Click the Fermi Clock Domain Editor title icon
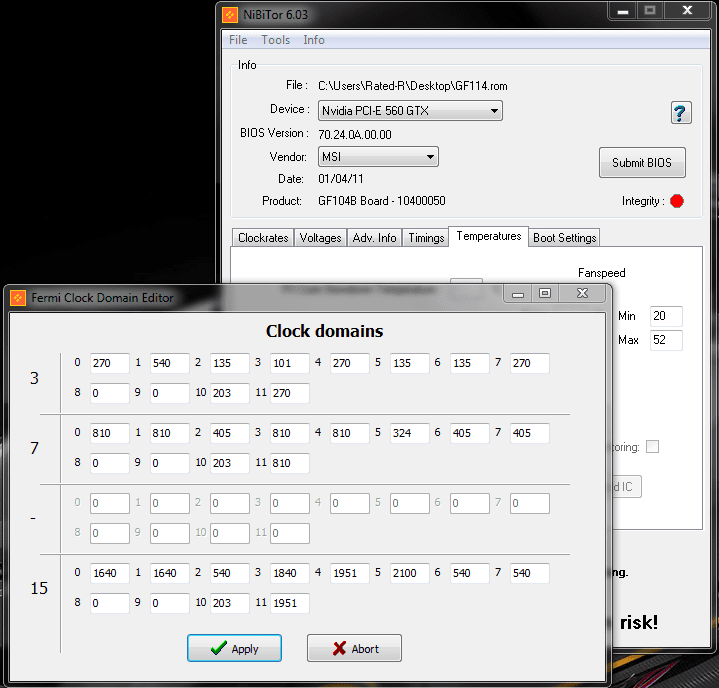The width and height of the screenshot is (719, 688). [18, 298]
